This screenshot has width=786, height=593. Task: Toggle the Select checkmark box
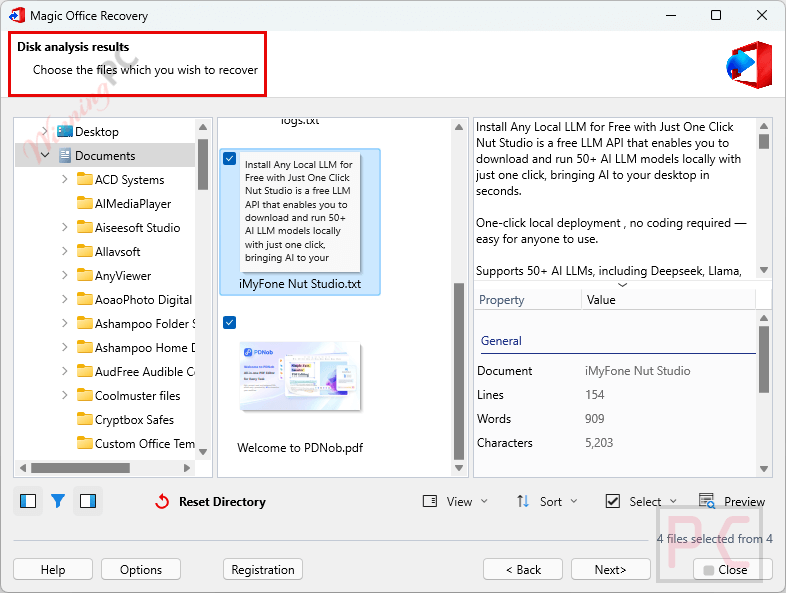click(x=613, y=501)
